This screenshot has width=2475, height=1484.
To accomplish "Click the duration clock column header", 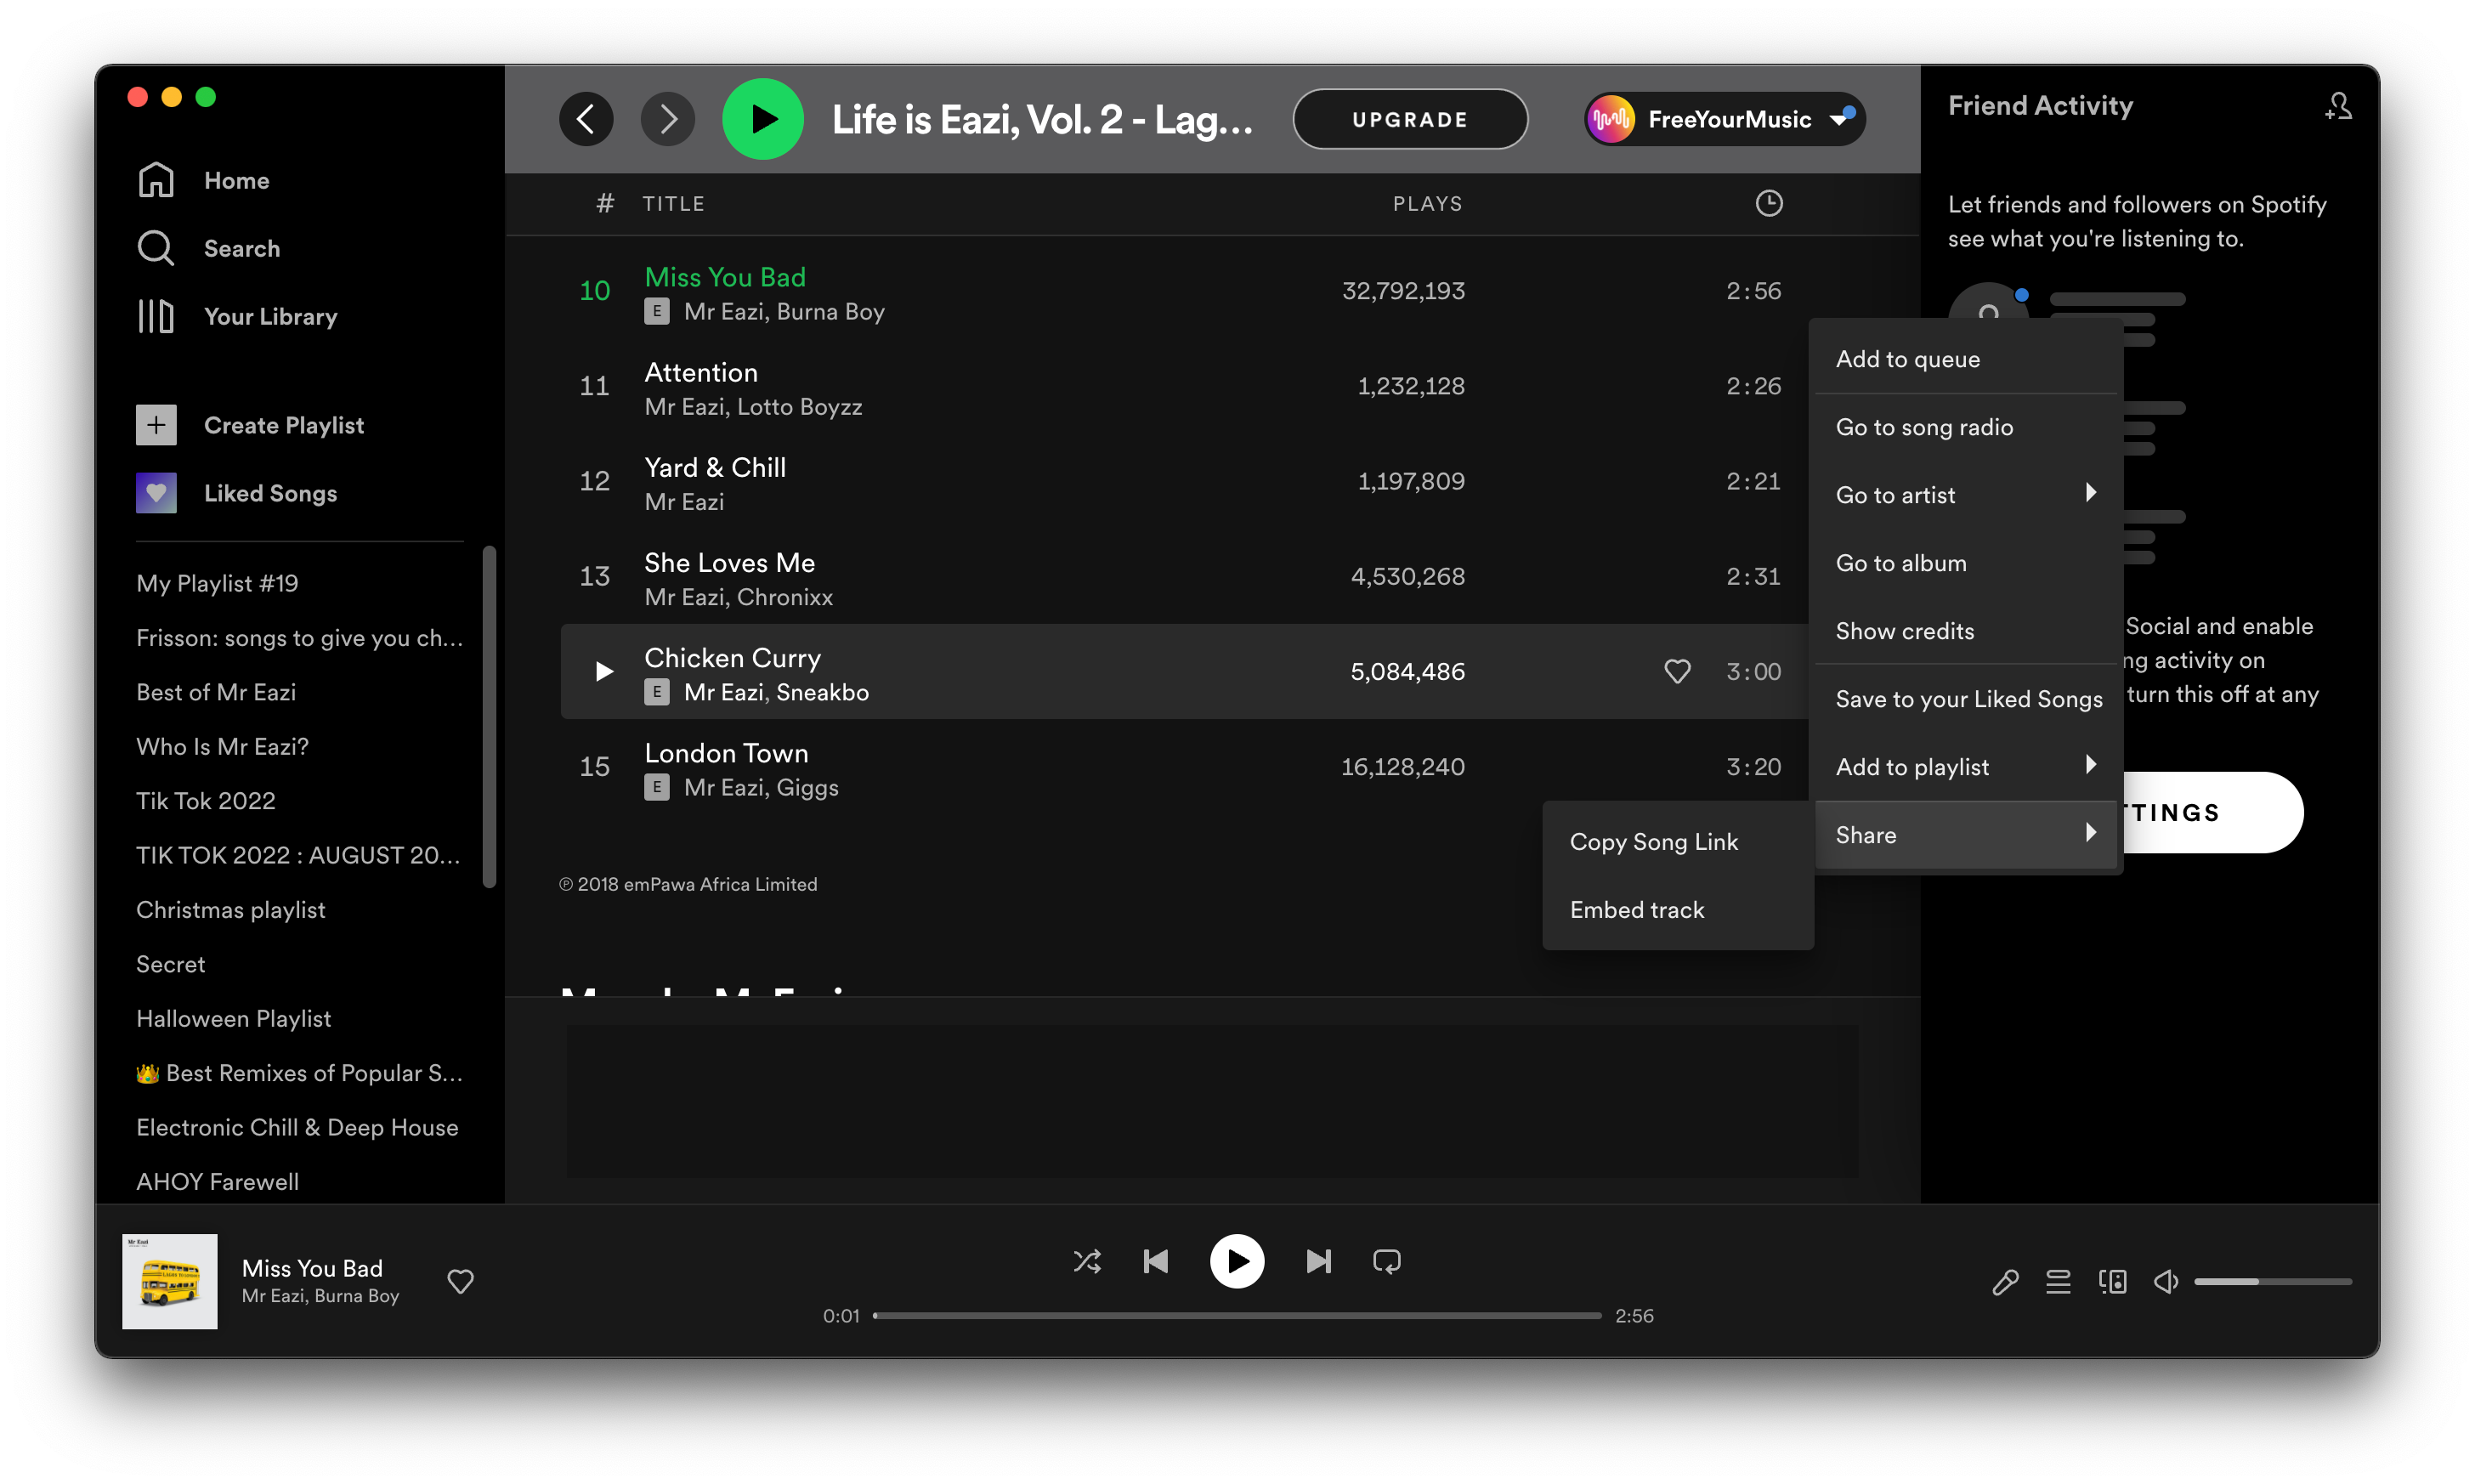I will coord(1769,203).
